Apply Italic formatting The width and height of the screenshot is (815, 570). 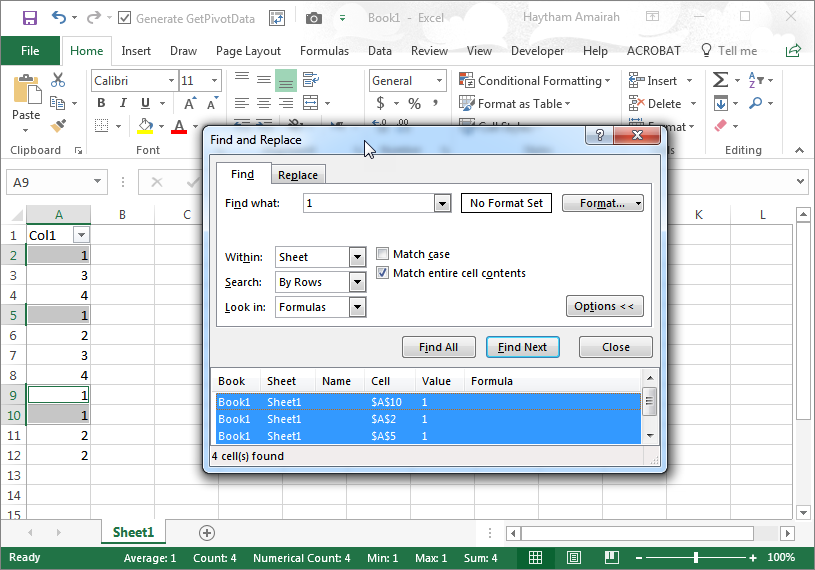tap(123, 103)
